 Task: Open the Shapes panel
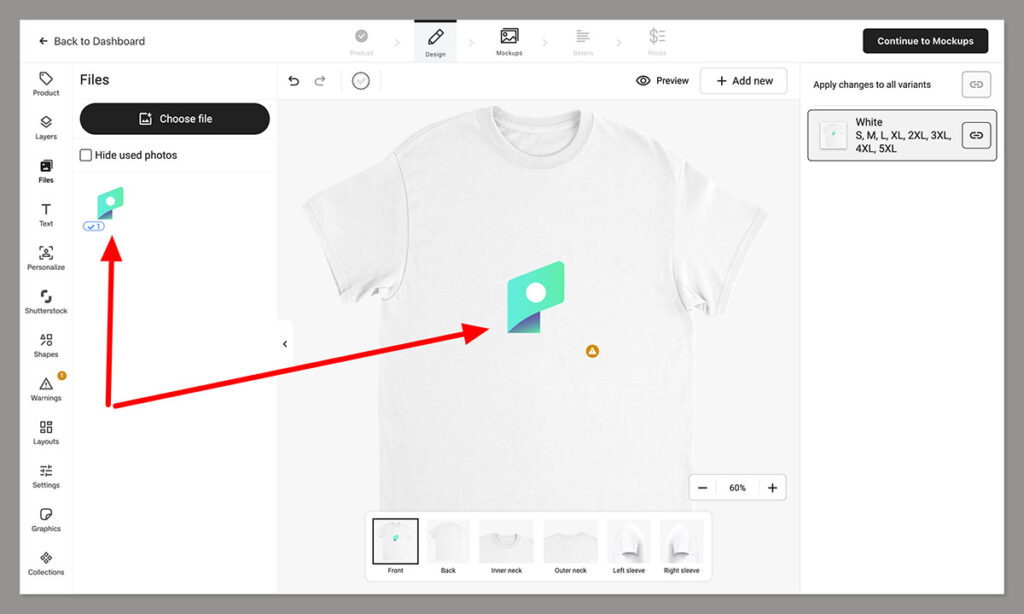coord(46,346)
